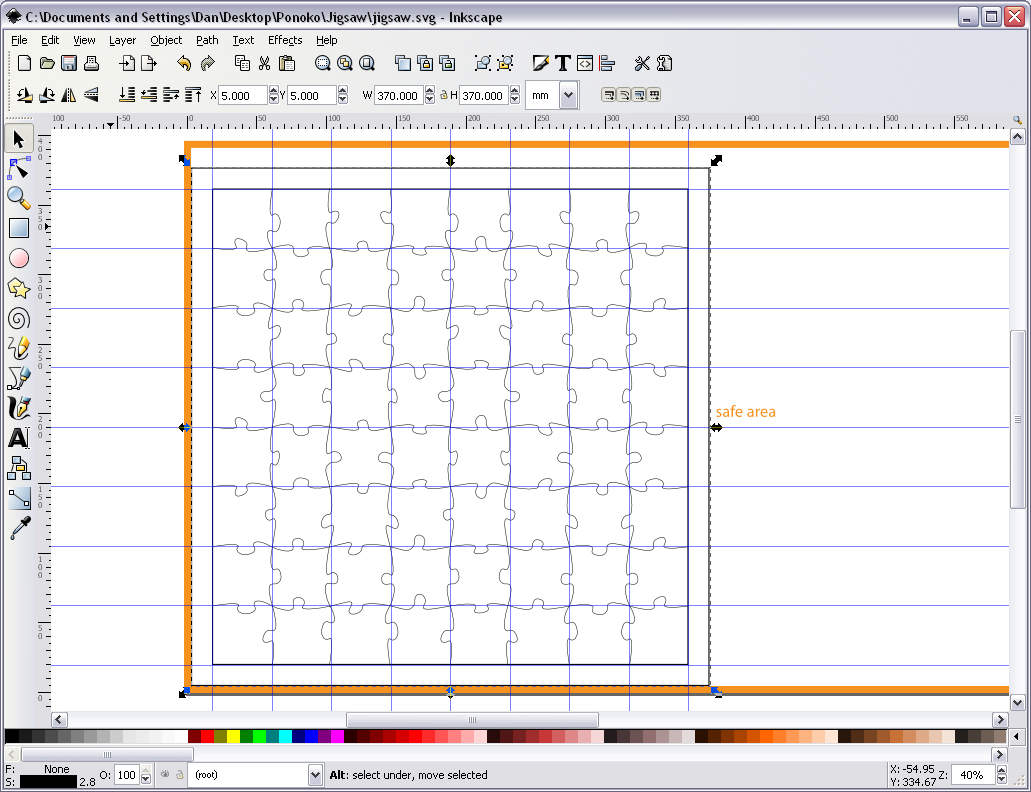Select the Calligraphy tool
Screen dimensions: 1031x792
[x=18, y=408]
